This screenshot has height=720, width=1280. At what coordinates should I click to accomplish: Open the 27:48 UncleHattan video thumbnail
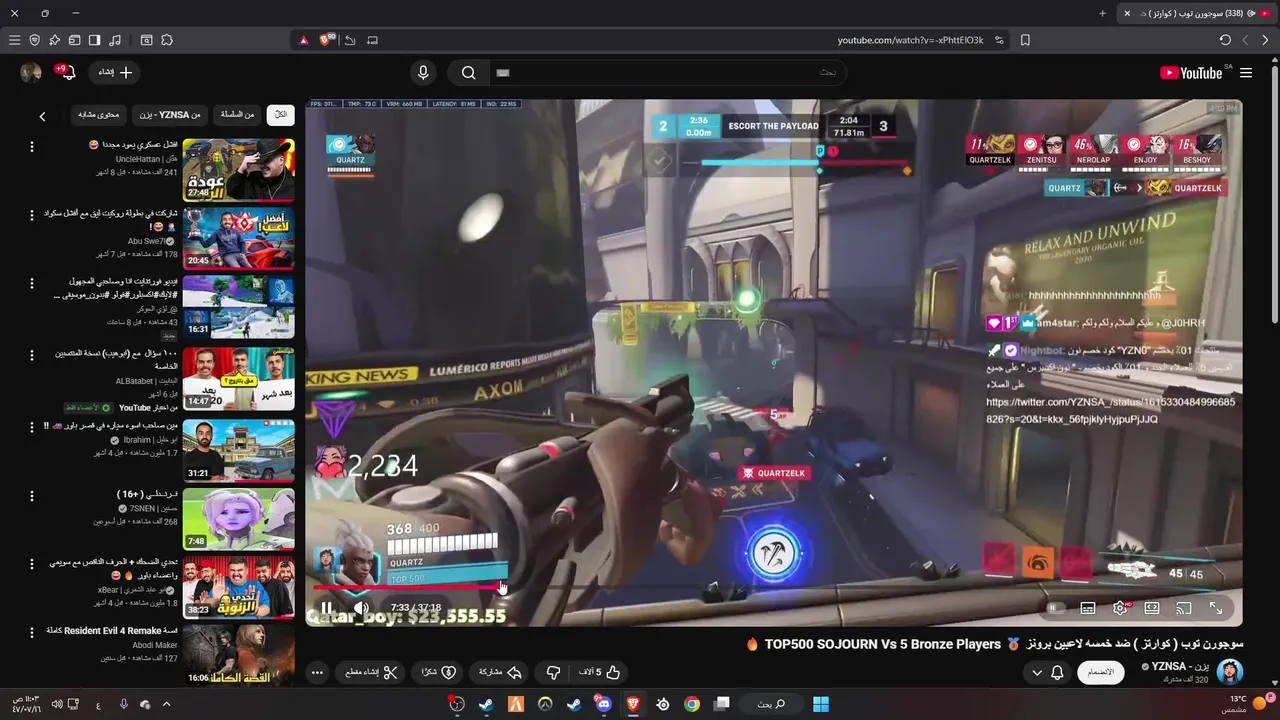(238, 170)
